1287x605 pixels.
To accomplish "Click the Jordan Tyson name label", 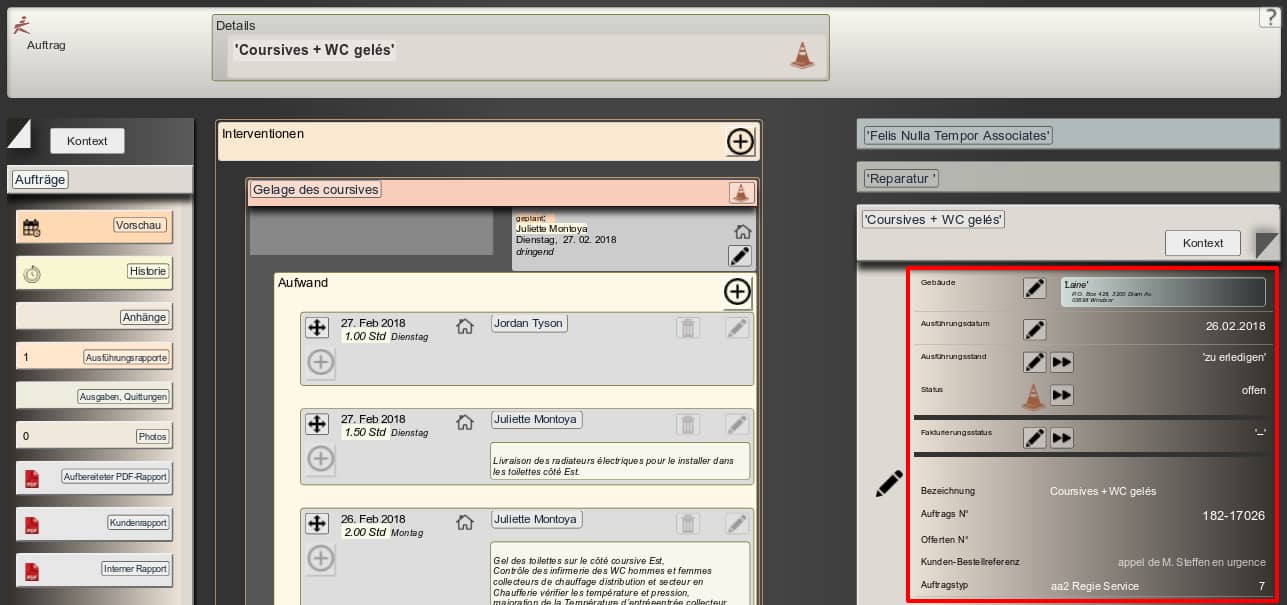I will coord(529,323).
